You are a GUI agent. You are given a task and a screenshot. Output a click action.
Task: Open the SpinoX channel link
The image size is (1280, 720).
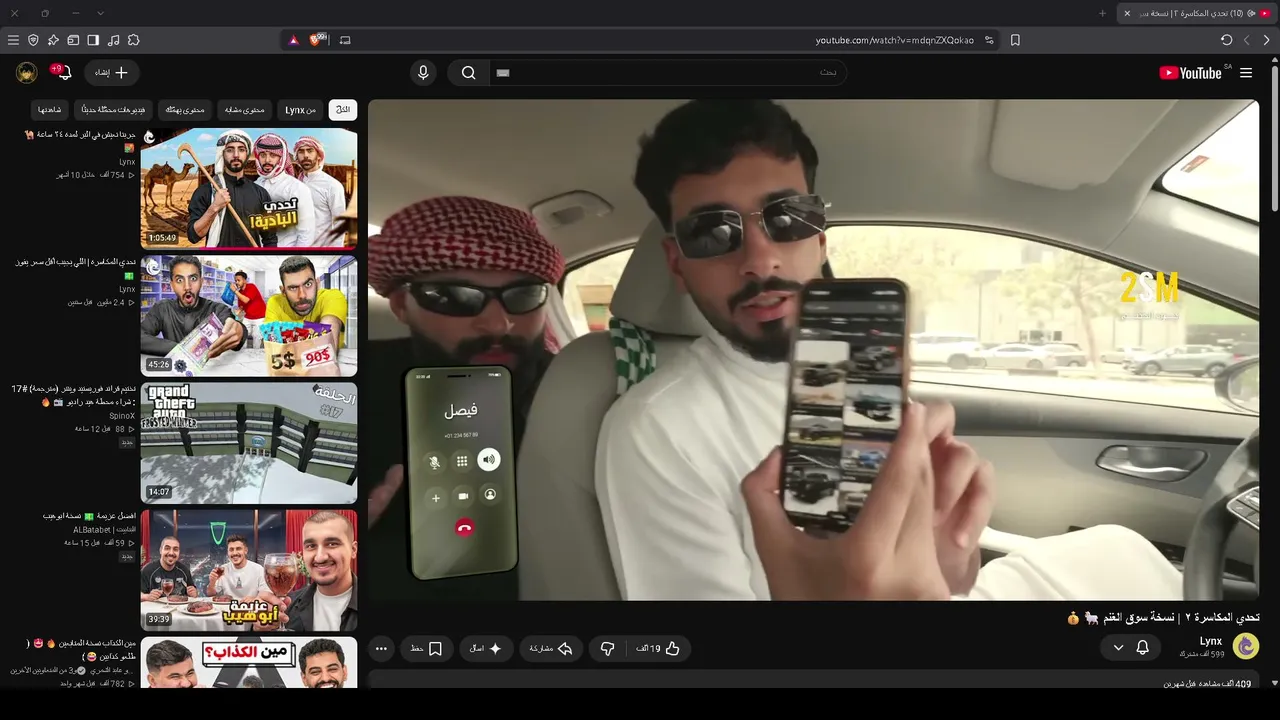coord(122,416)
